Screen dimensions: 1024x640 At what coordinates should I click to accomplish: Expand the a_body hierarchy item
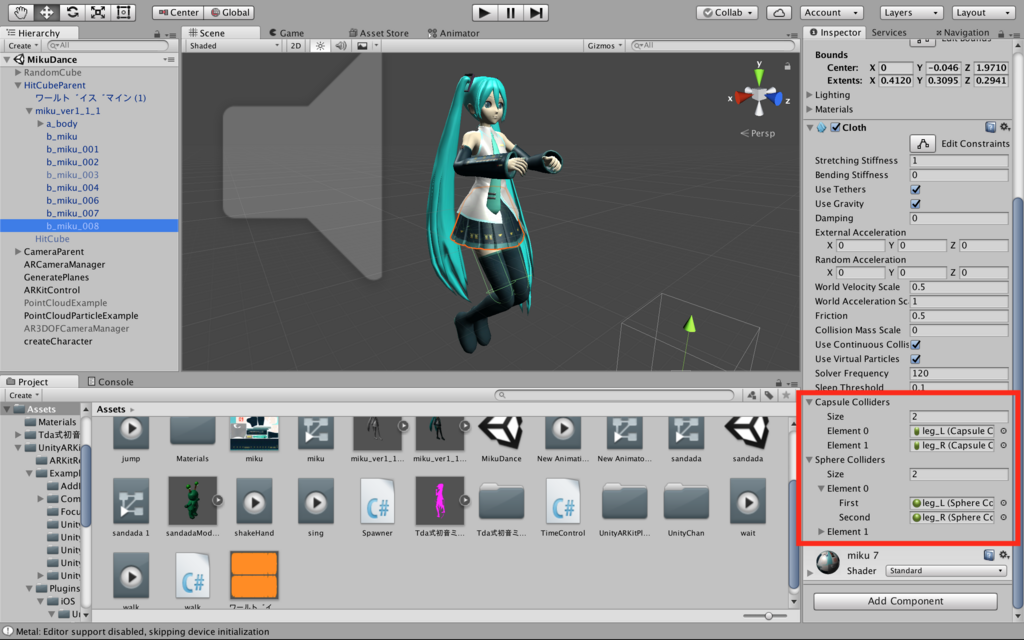coord(40,123)
